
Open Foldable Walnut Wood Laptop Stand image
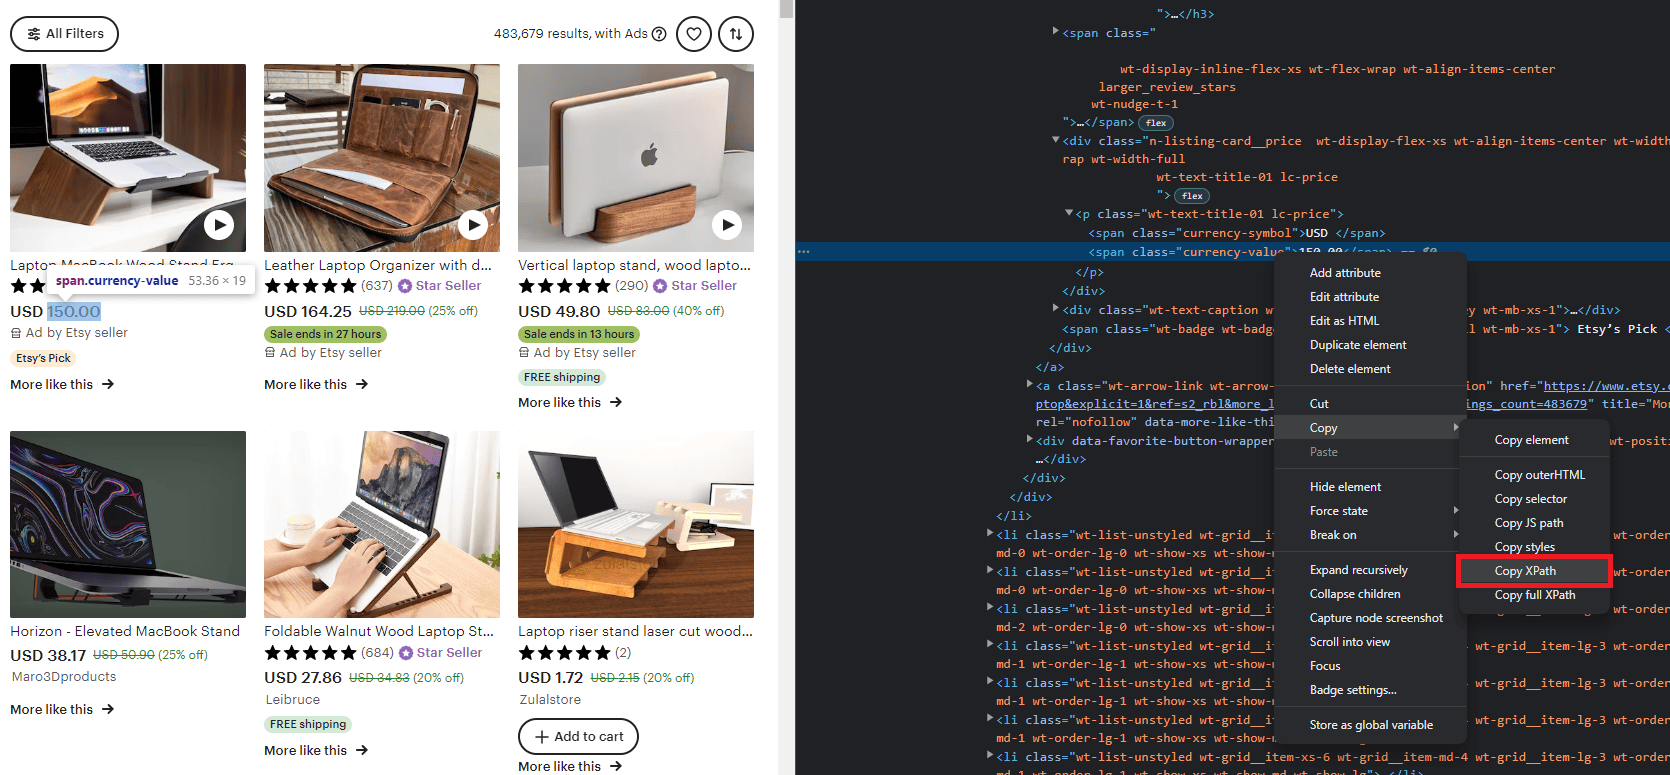(x=382, y=524)
